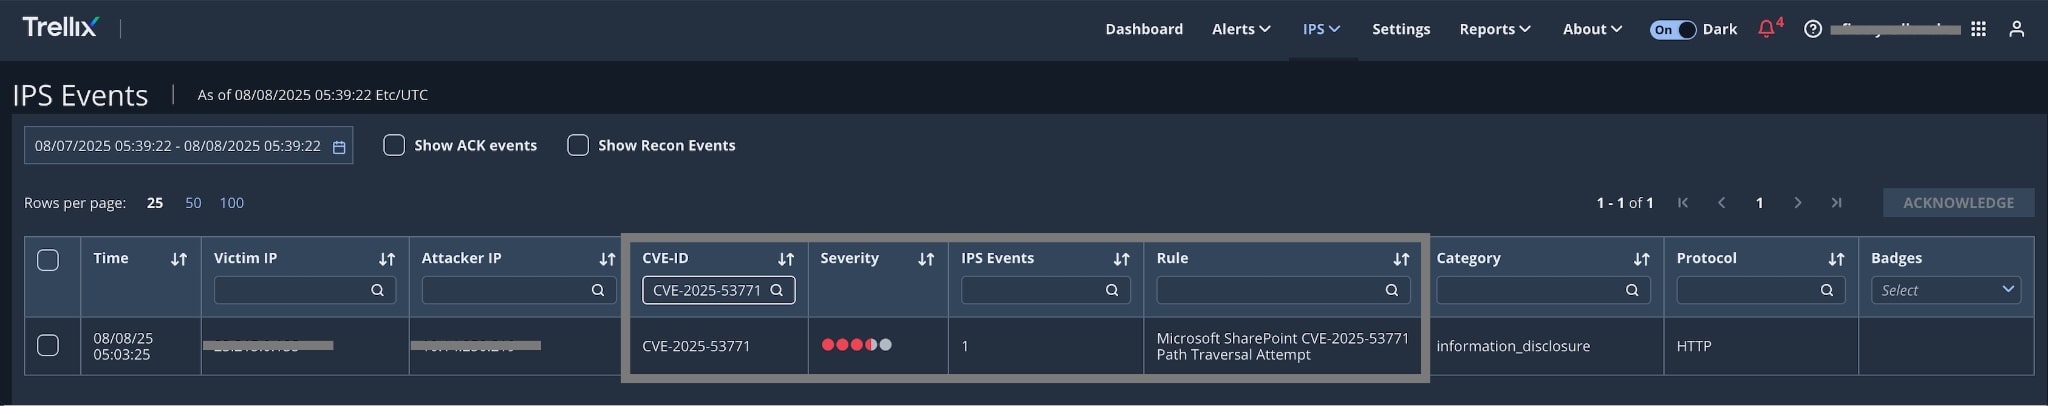Check the 08/08/25 05:03:25 row checkbox
This screenshot has width=2048, height=406.
48,345
